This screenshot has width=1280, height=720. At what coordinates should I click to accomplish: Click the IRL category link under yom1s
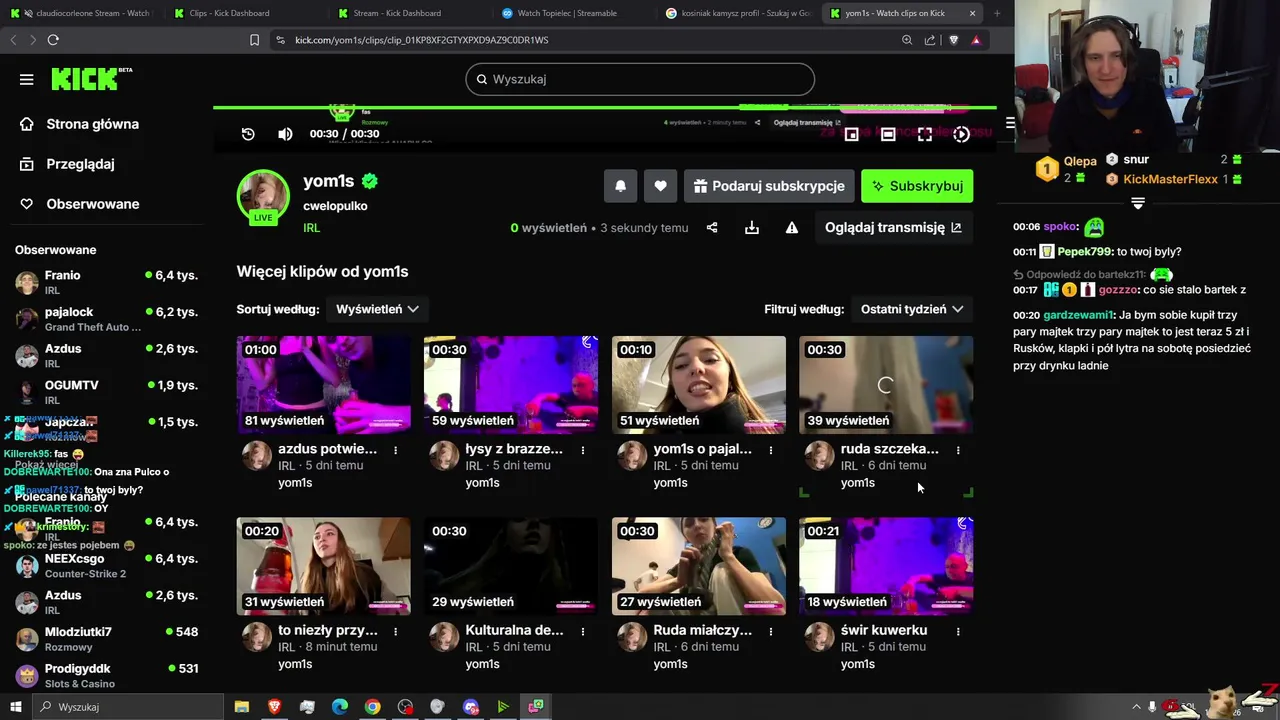tap(312, 228)
